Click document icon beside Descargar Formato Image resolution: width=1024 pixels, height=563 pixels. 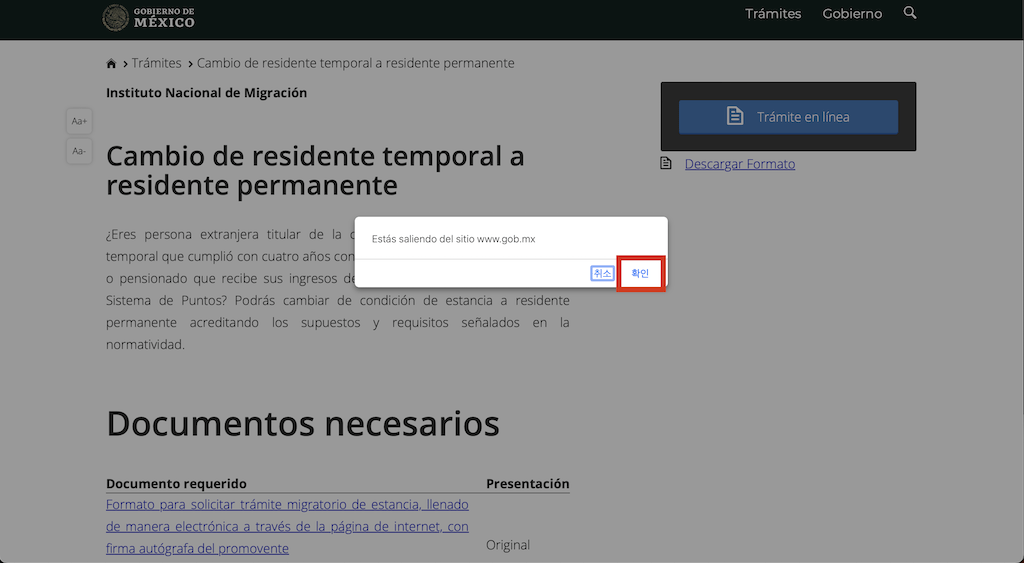665,163
